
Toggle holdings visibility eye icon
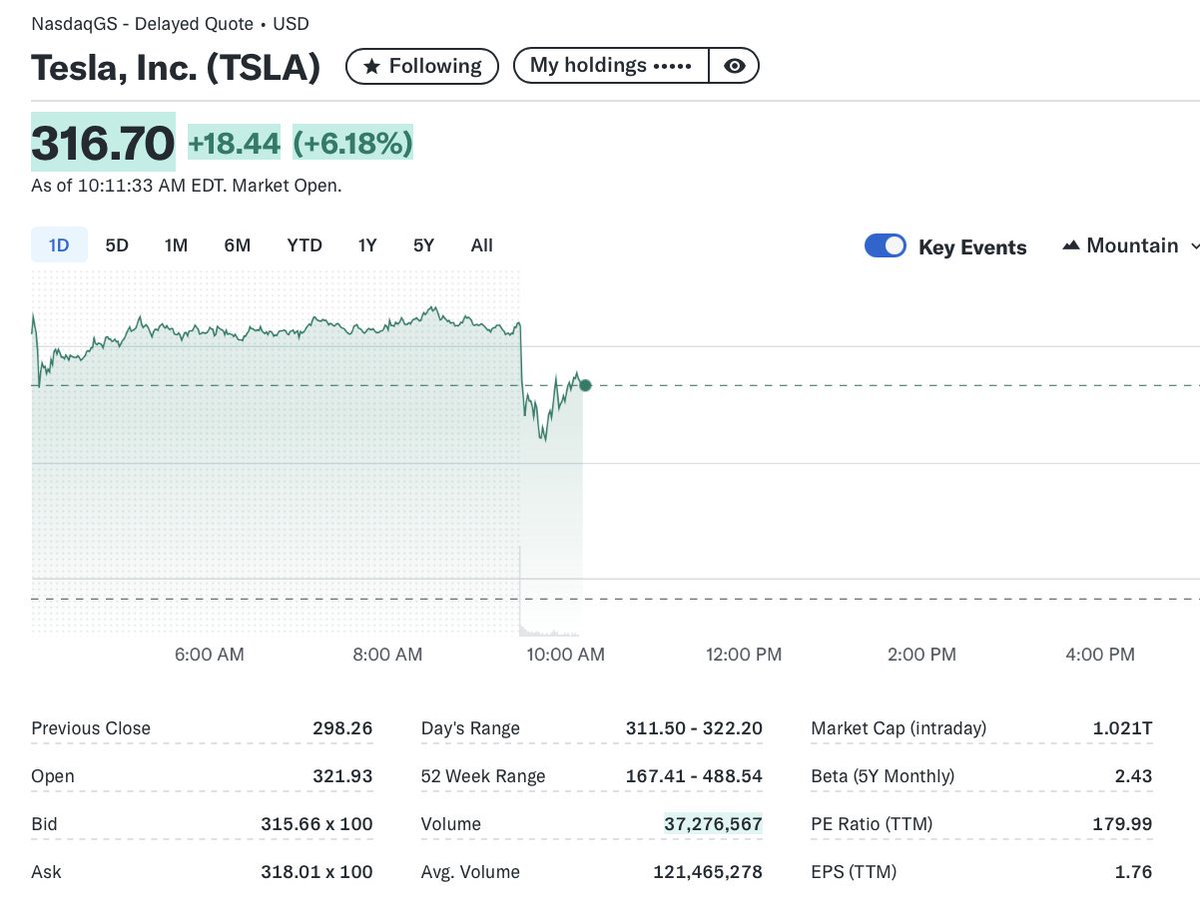coord(735,66)
